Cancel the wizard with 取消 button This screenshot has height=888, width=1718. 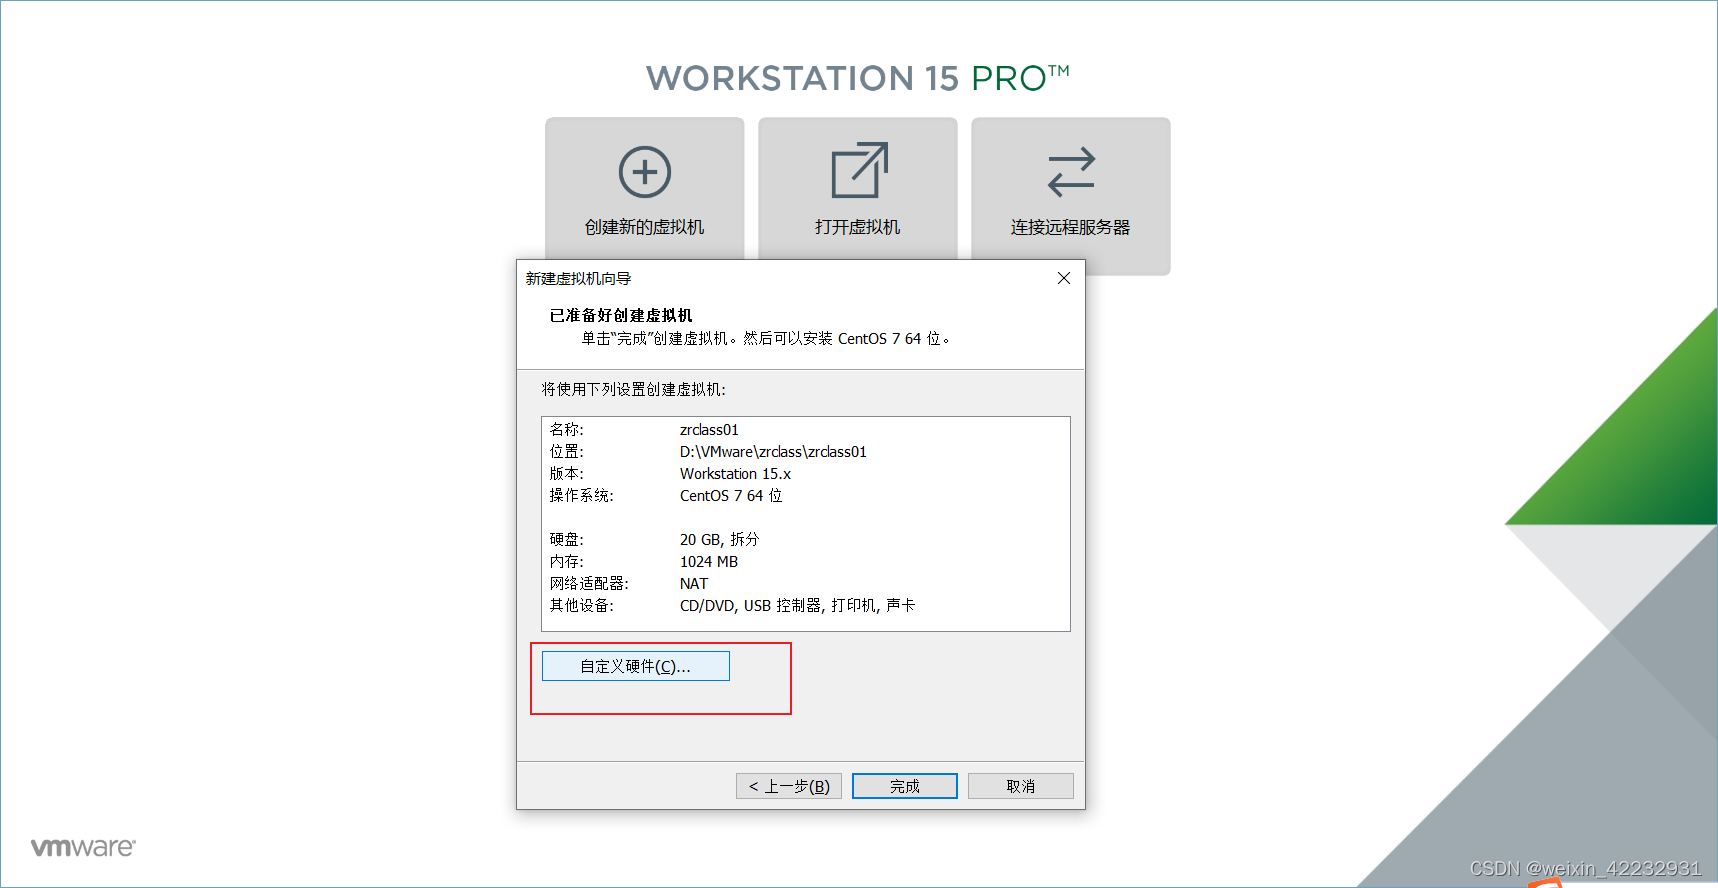1021,786
